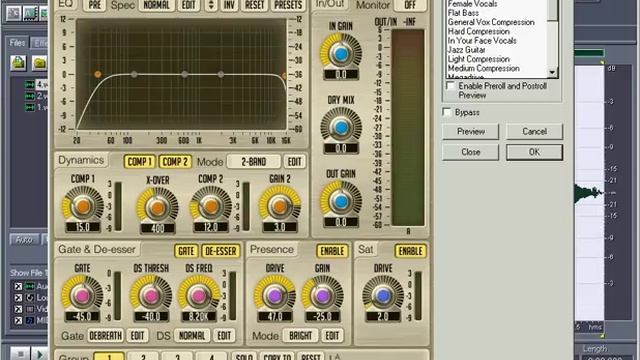Click the OUT GAIN knob

(x=341, y=201)
